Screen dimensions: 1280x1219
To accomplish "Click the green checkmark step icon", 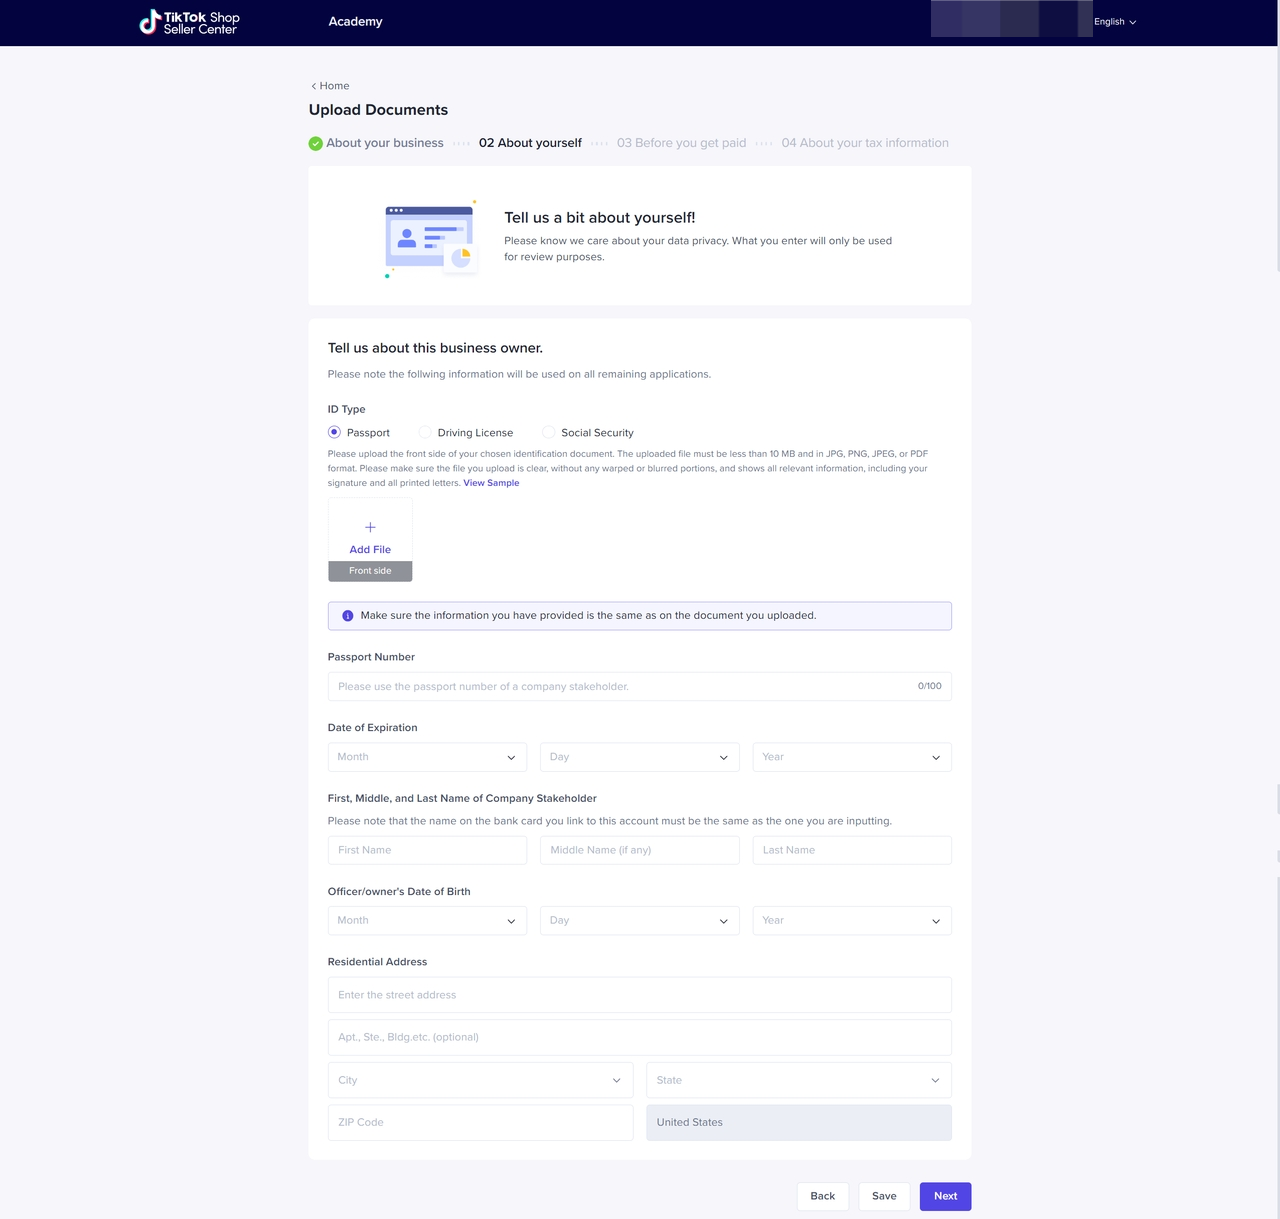I will coord(316,143).
